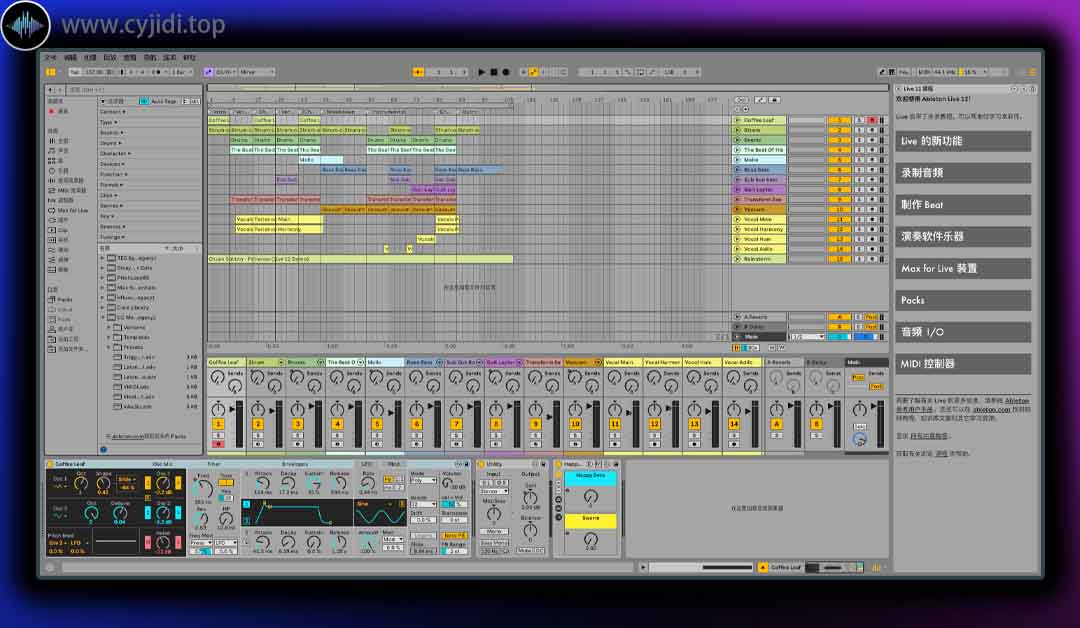Click the preview play icon in status bar

(643, 567)
